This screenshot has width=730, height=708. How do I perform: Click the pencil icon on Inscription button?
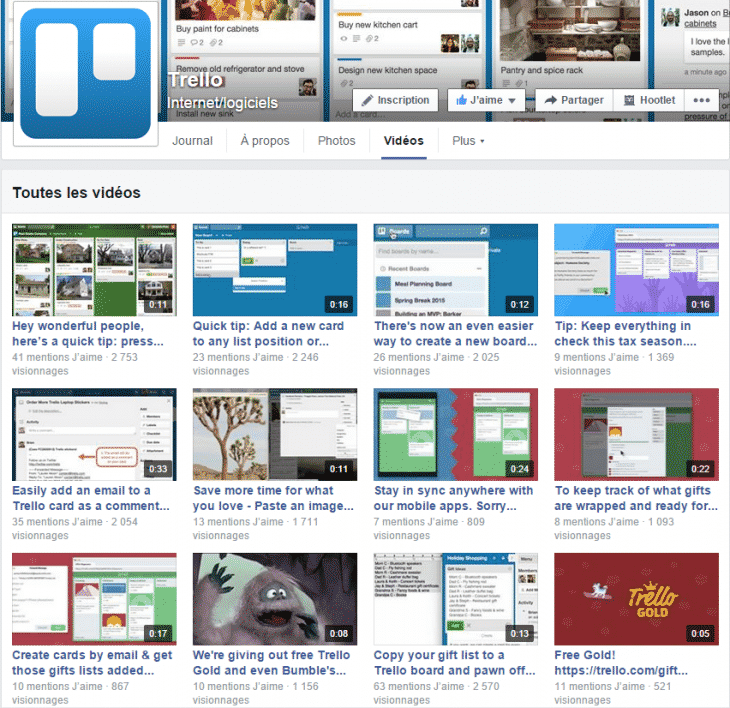pyautogui.click(x=367, y=100)
